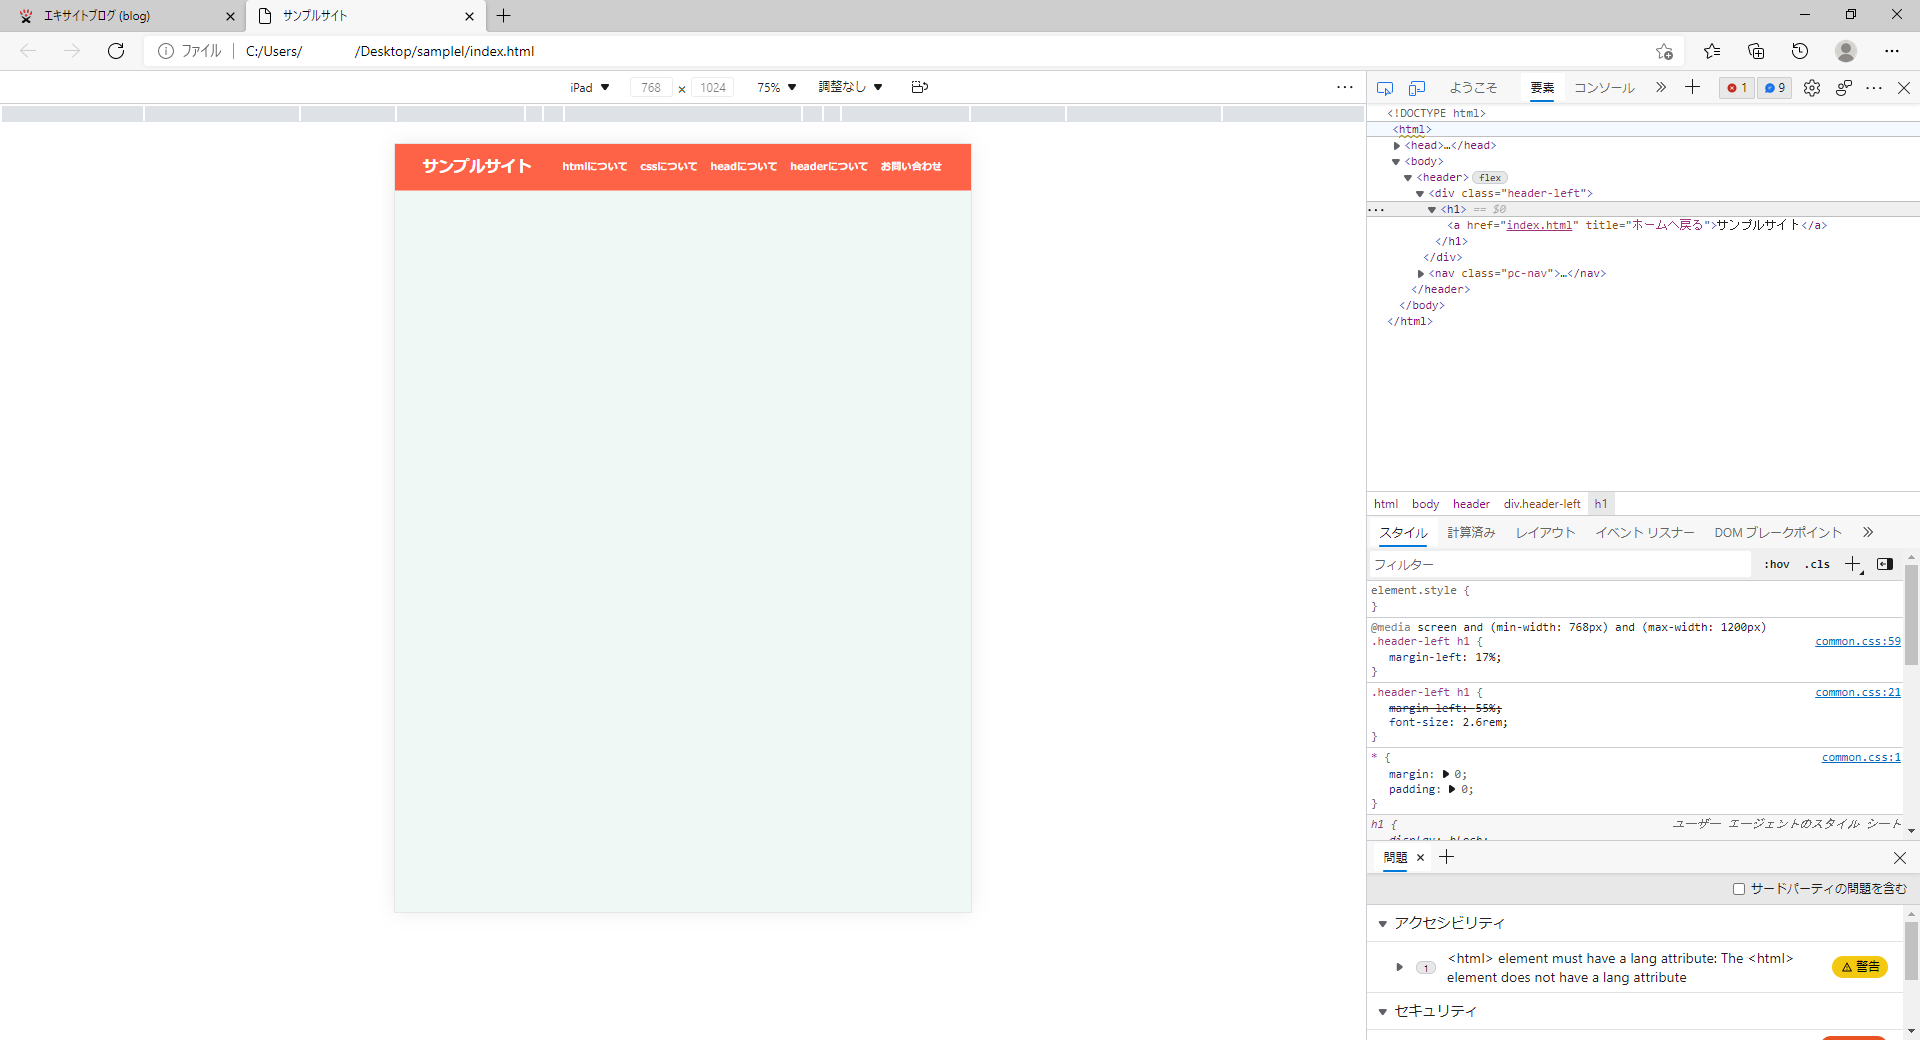1920x1040 pixels.
Task: Collapse the セキュリティ issues section
Action: (x=1383, y=1012)
